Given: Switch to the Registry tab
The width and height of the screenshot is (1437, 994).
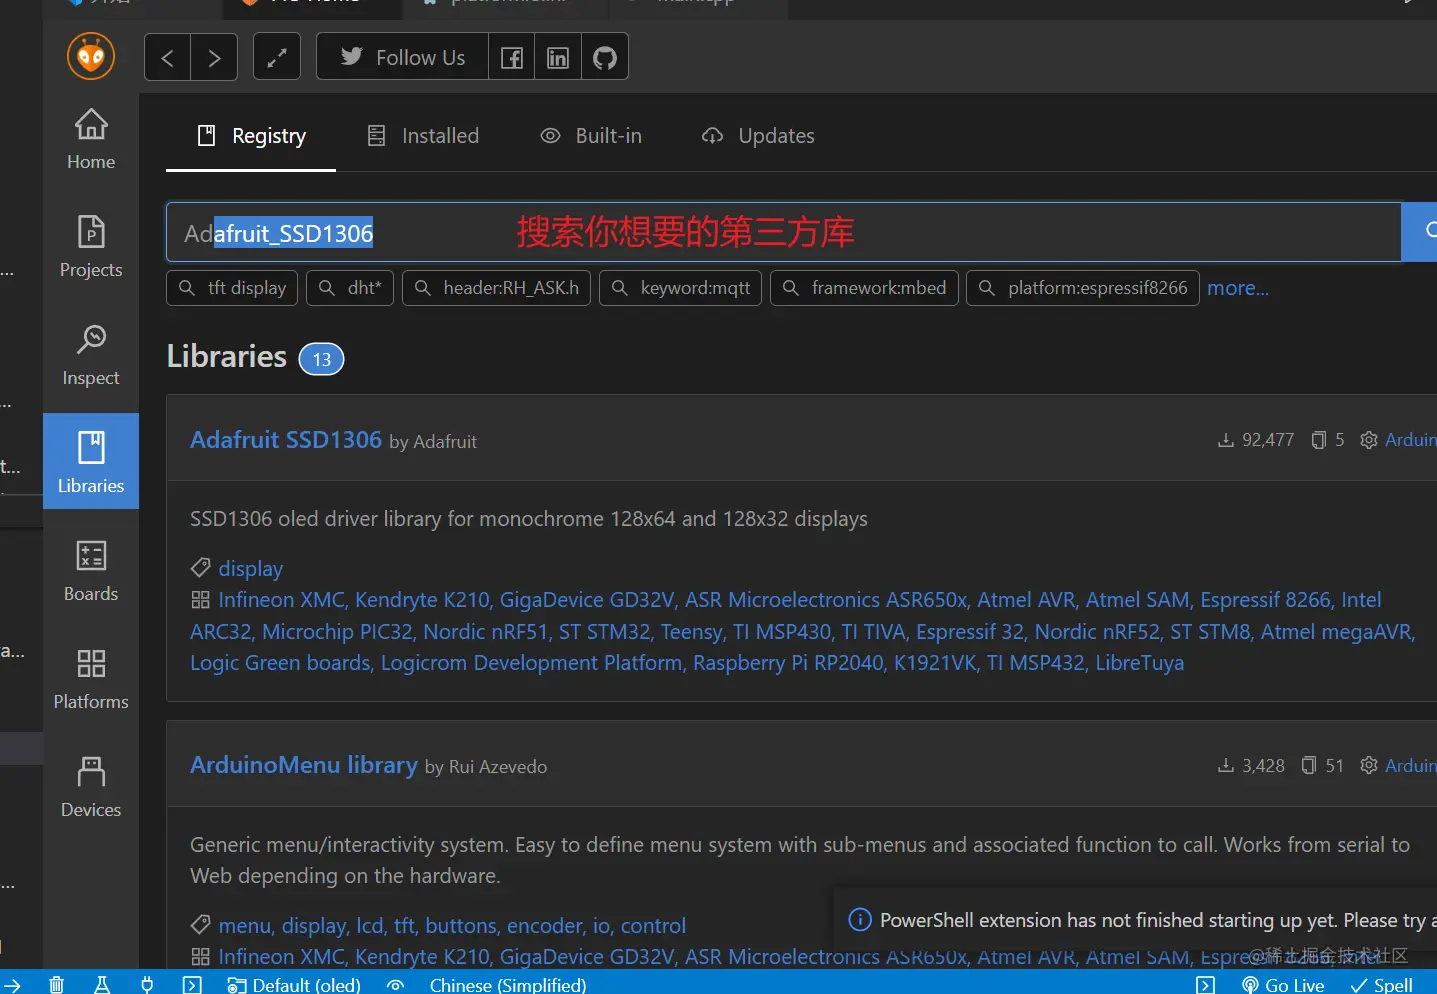Looking at the screenshot, I should [251, 136].
